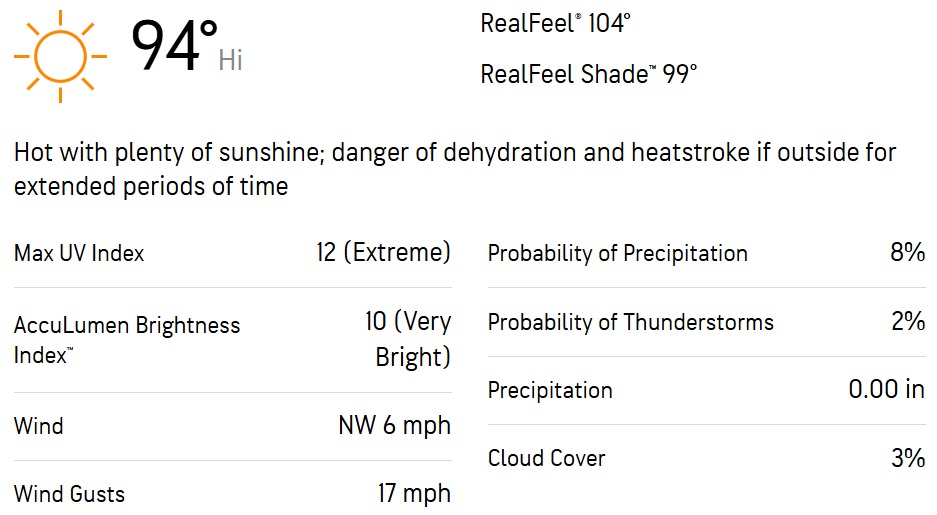Image resolution: width=937 pixels, height=515 pixels.
Task: Select the NW 6 mph wind value
Action: (x=394, y=425)
